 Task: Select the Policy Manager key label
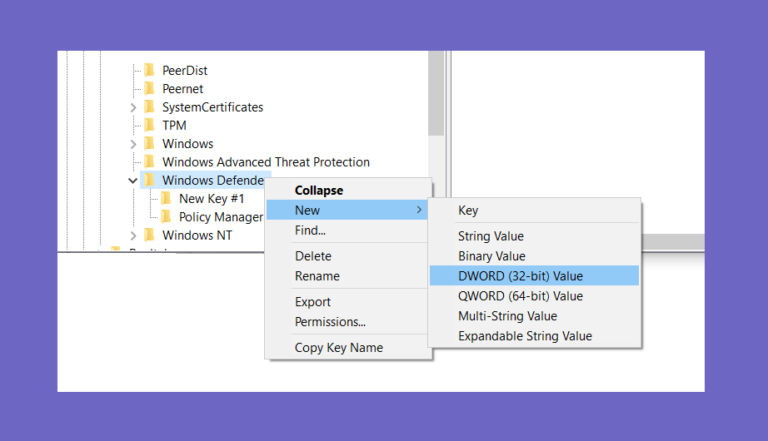(221, 217)
